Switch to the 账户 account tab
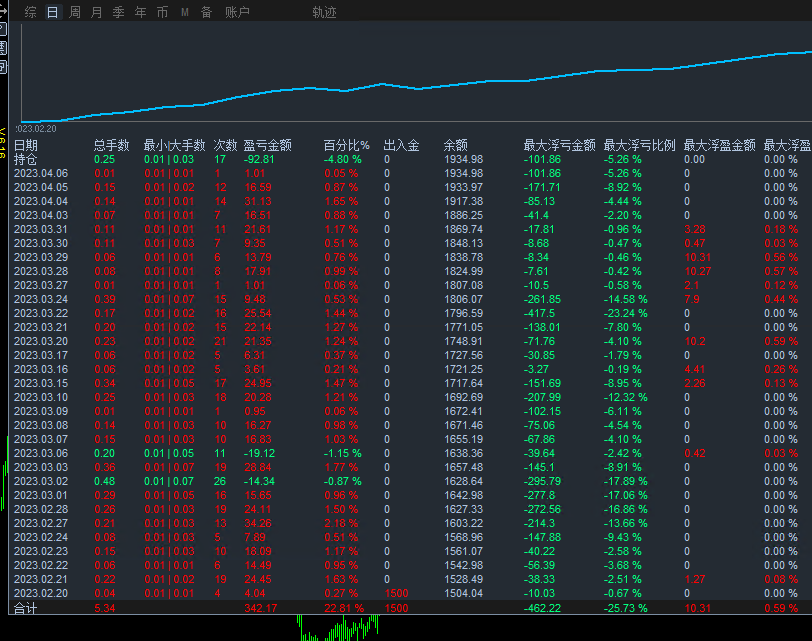The width and height of the screenshot is (812, 641). click(x=237, y=12)
